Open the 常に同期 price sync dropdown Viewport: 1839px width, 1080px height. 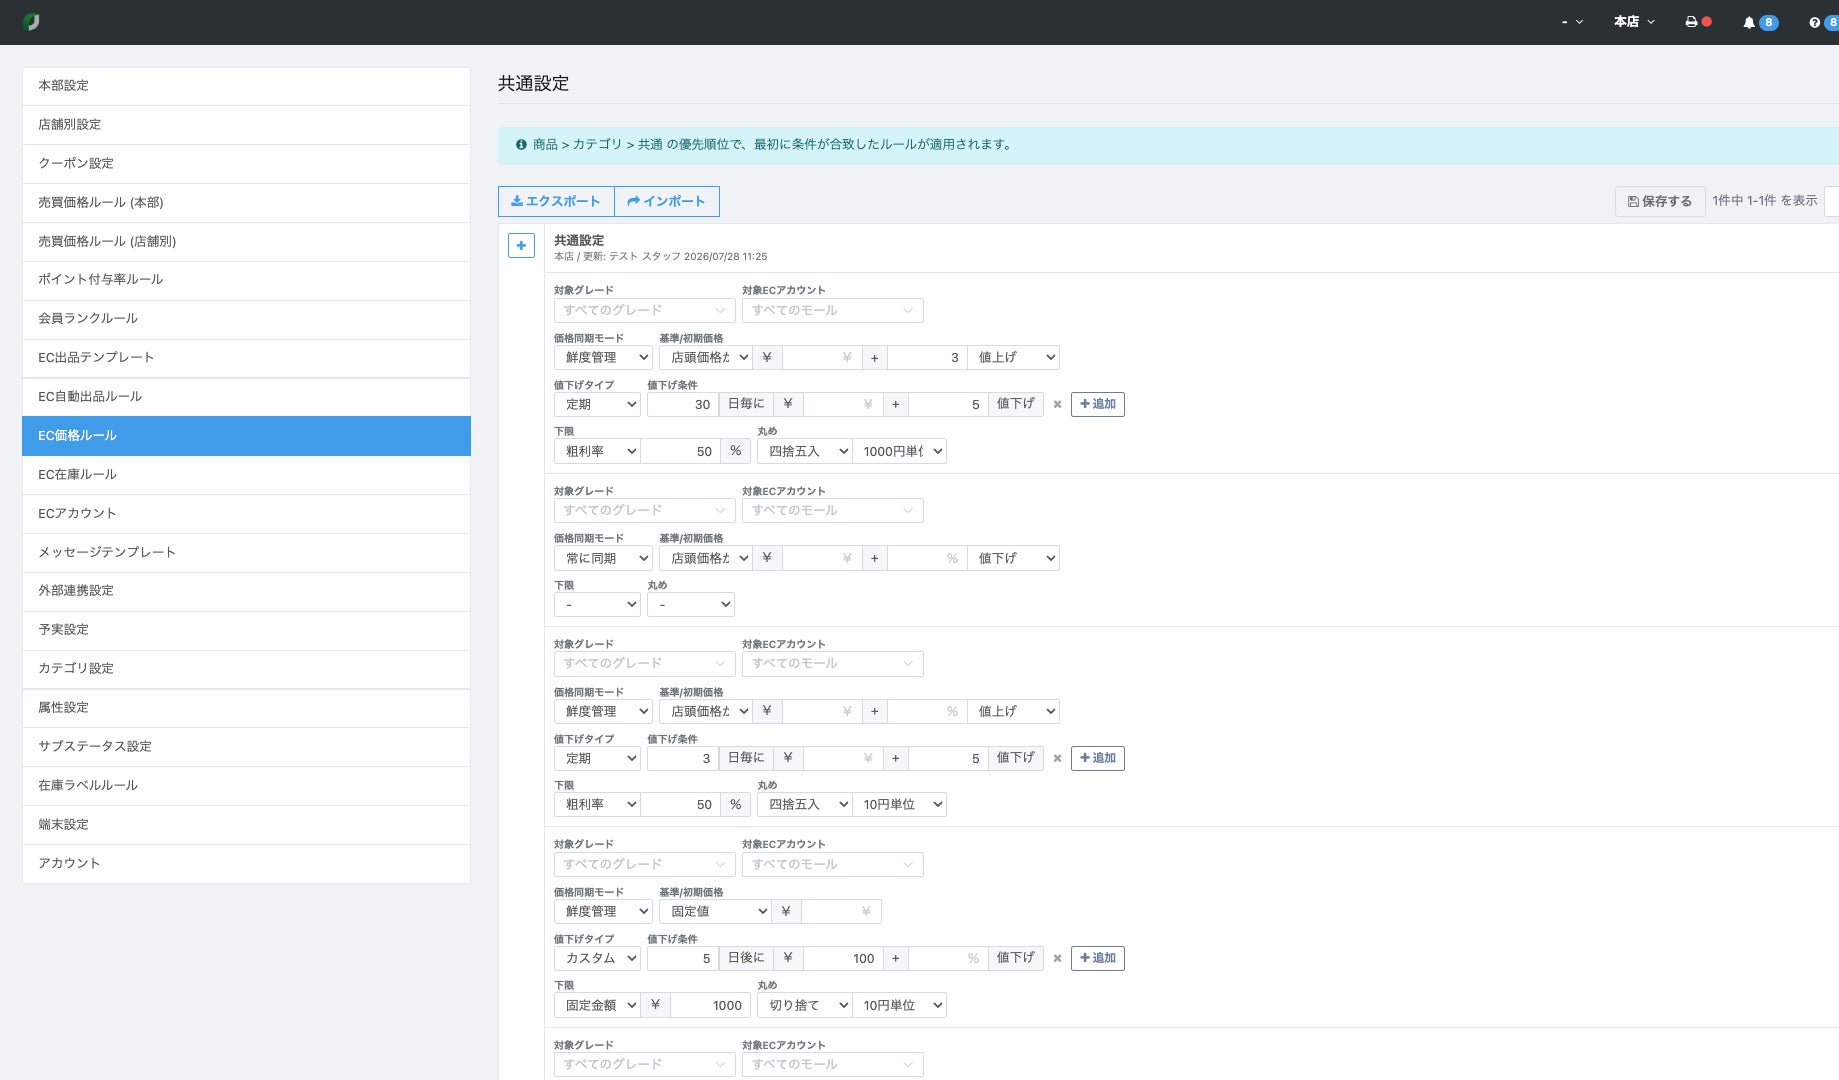(x=603, y=559)
